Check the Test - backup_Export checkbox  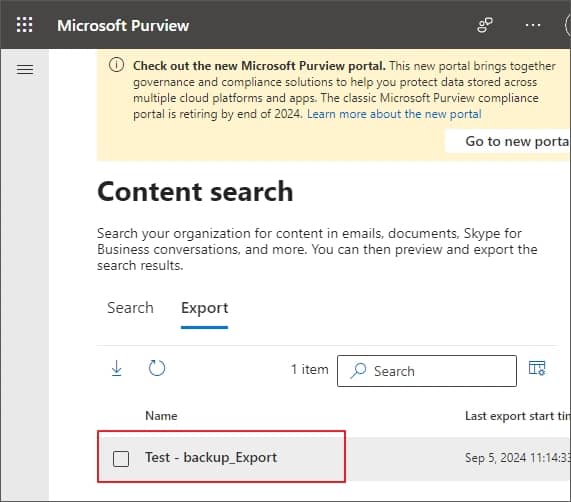point(121,458)
